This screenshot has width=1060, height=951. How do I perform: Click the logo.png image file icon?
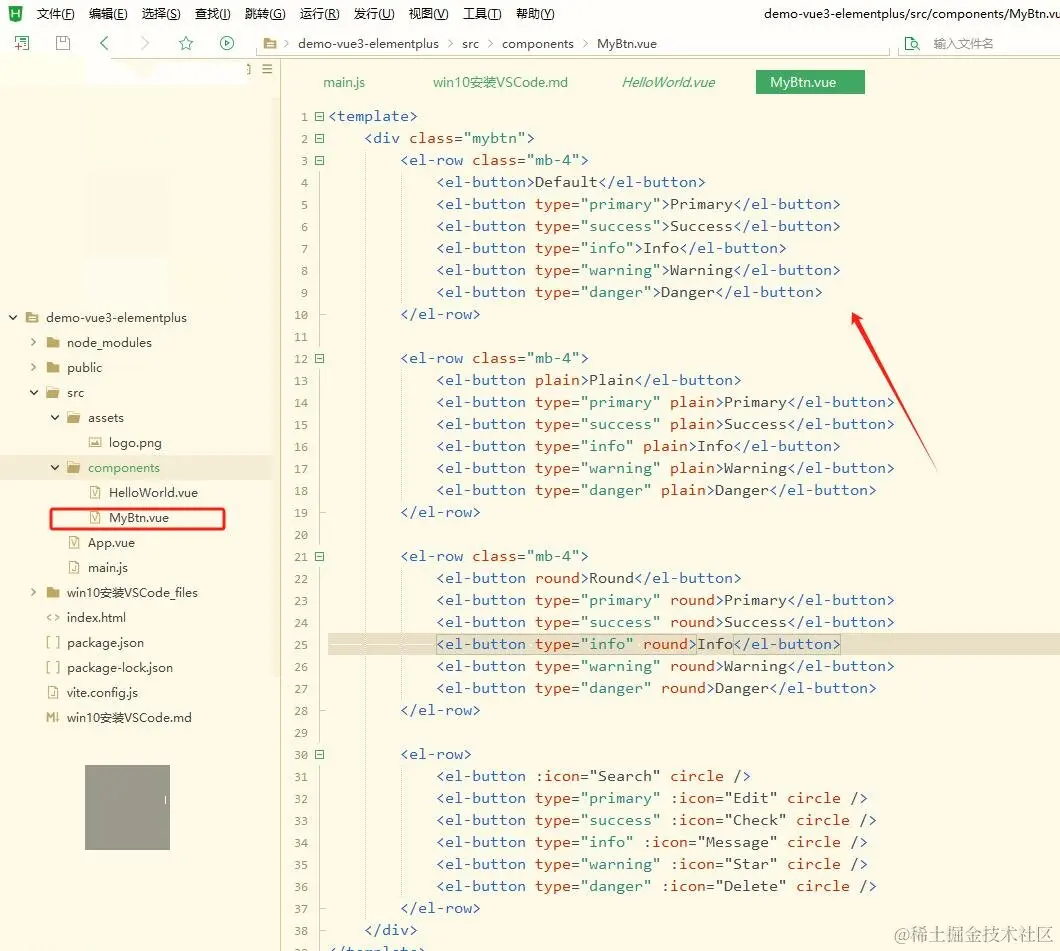[95, 443]
